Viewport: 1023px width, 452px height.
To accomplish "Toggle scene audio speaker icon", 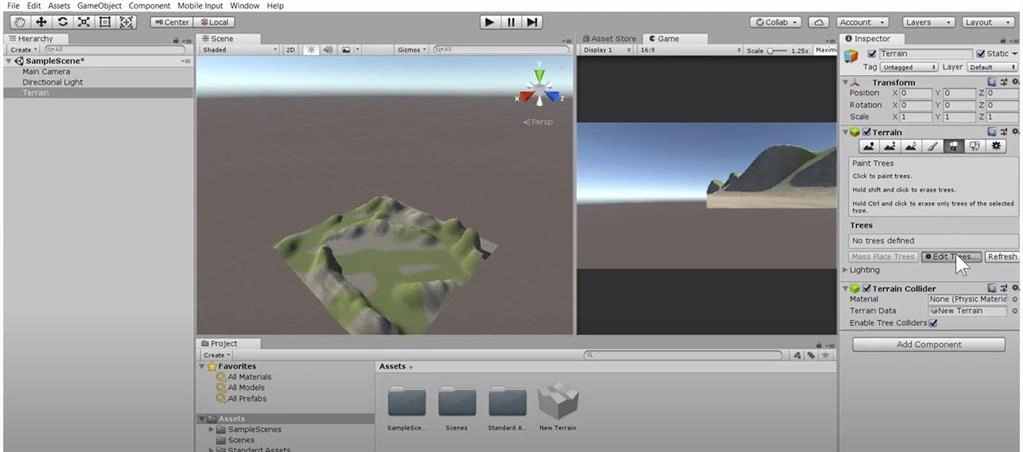I will click(x=328, y=50).
